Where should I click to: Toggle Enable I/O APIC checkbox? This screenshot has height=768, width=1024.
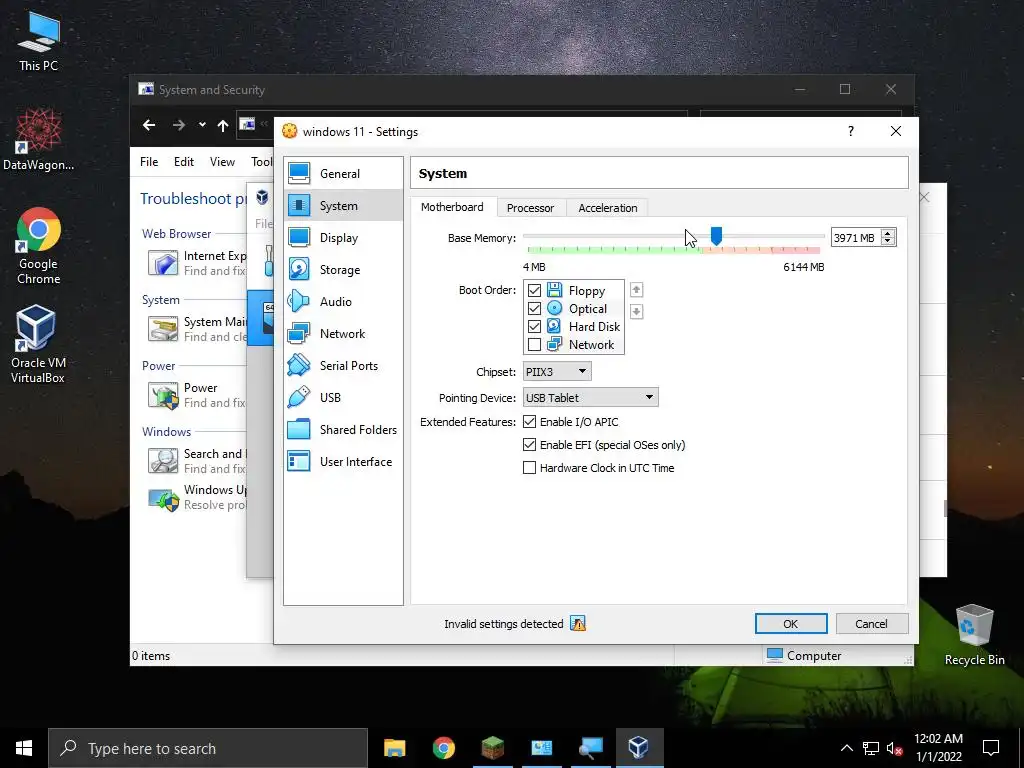point(530,422)
